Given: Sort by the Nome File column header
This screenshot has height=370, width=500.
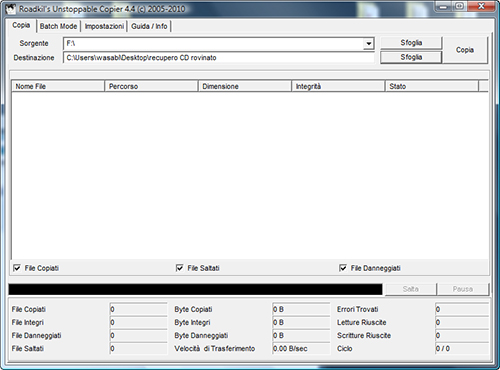Looking at the screenshot, I should [x=58, y=86].
